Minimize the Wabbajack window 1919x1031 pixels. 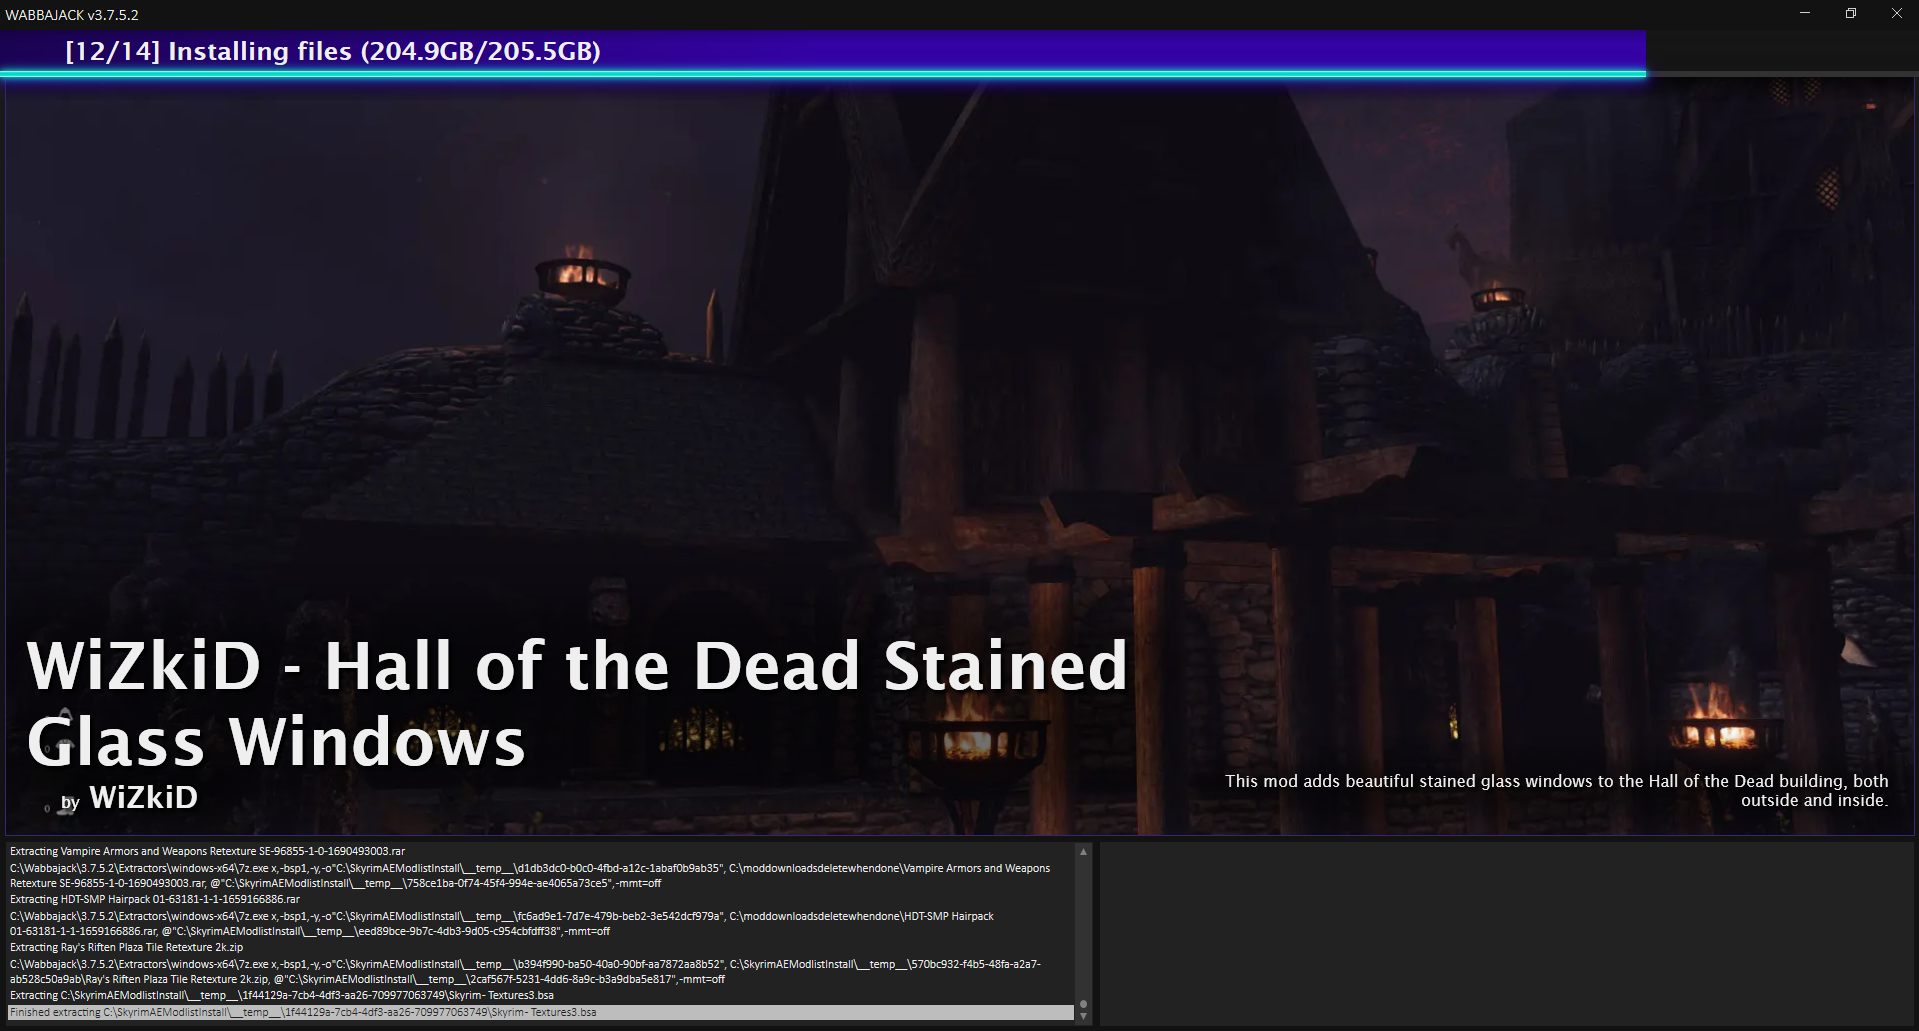point(1805,13)
